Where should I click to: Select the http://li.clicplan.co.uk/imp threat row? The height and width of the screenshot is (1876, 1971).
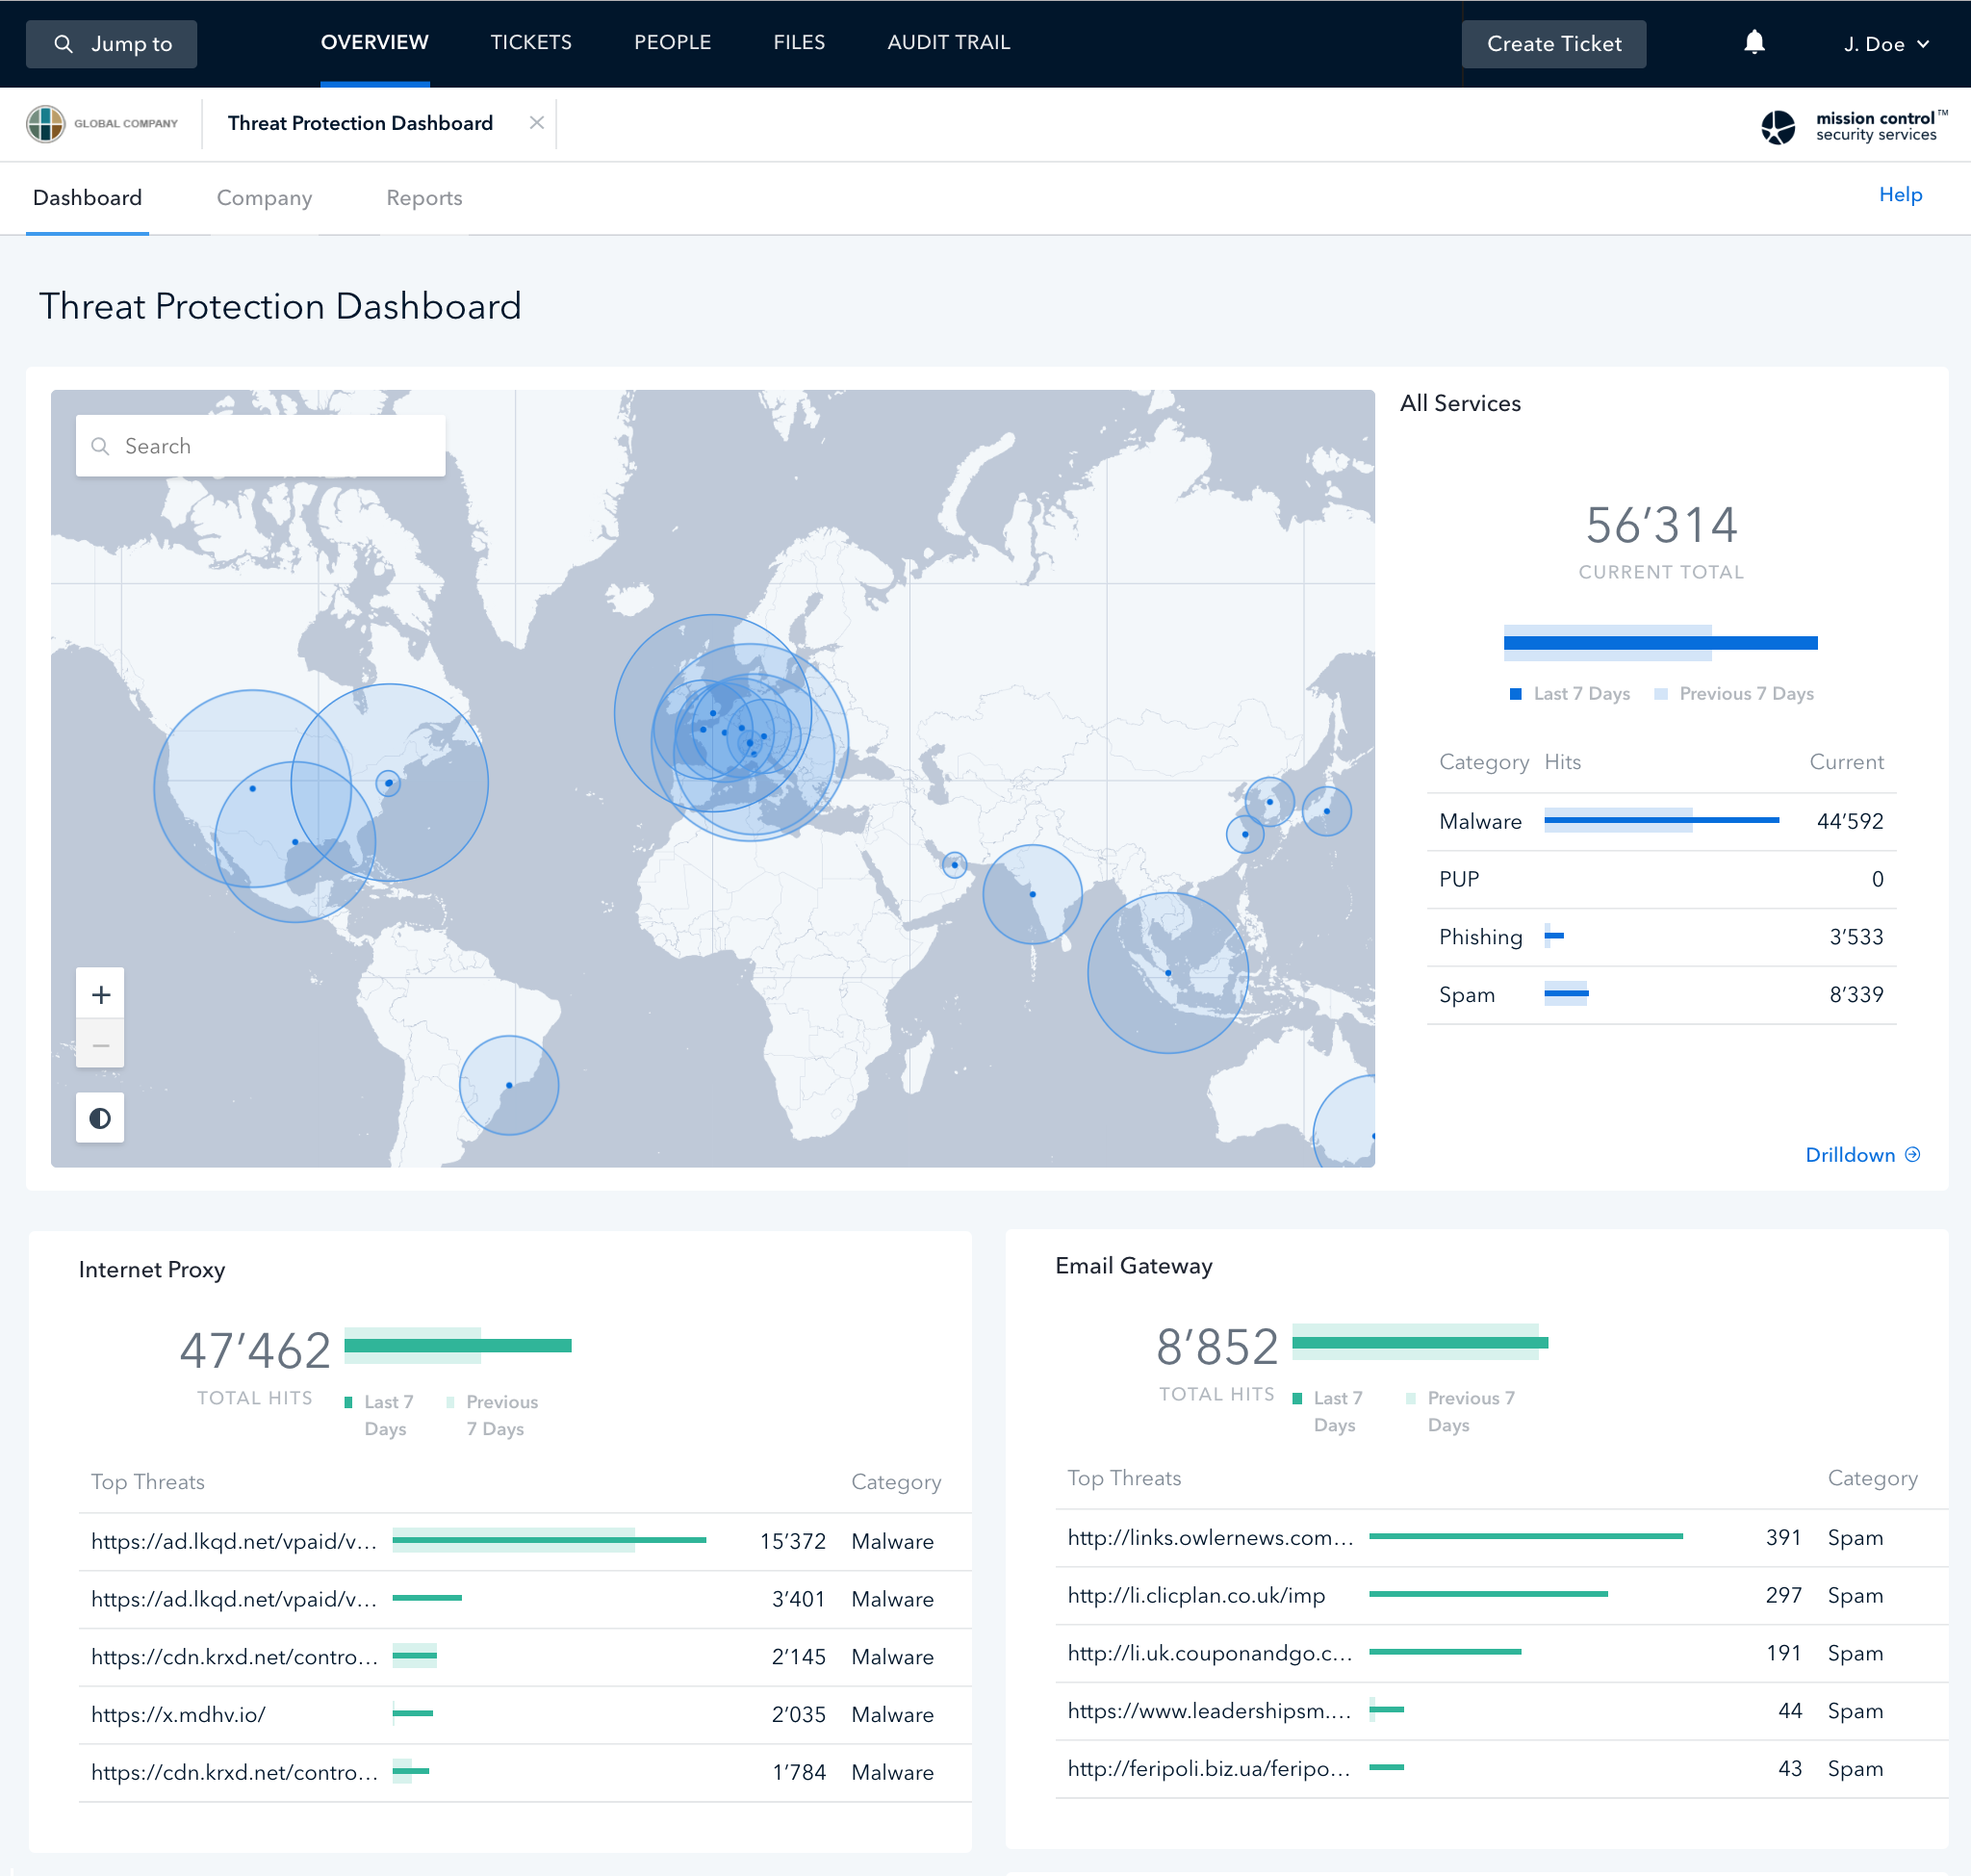pyautogui.click(x=1501, y=1595)
